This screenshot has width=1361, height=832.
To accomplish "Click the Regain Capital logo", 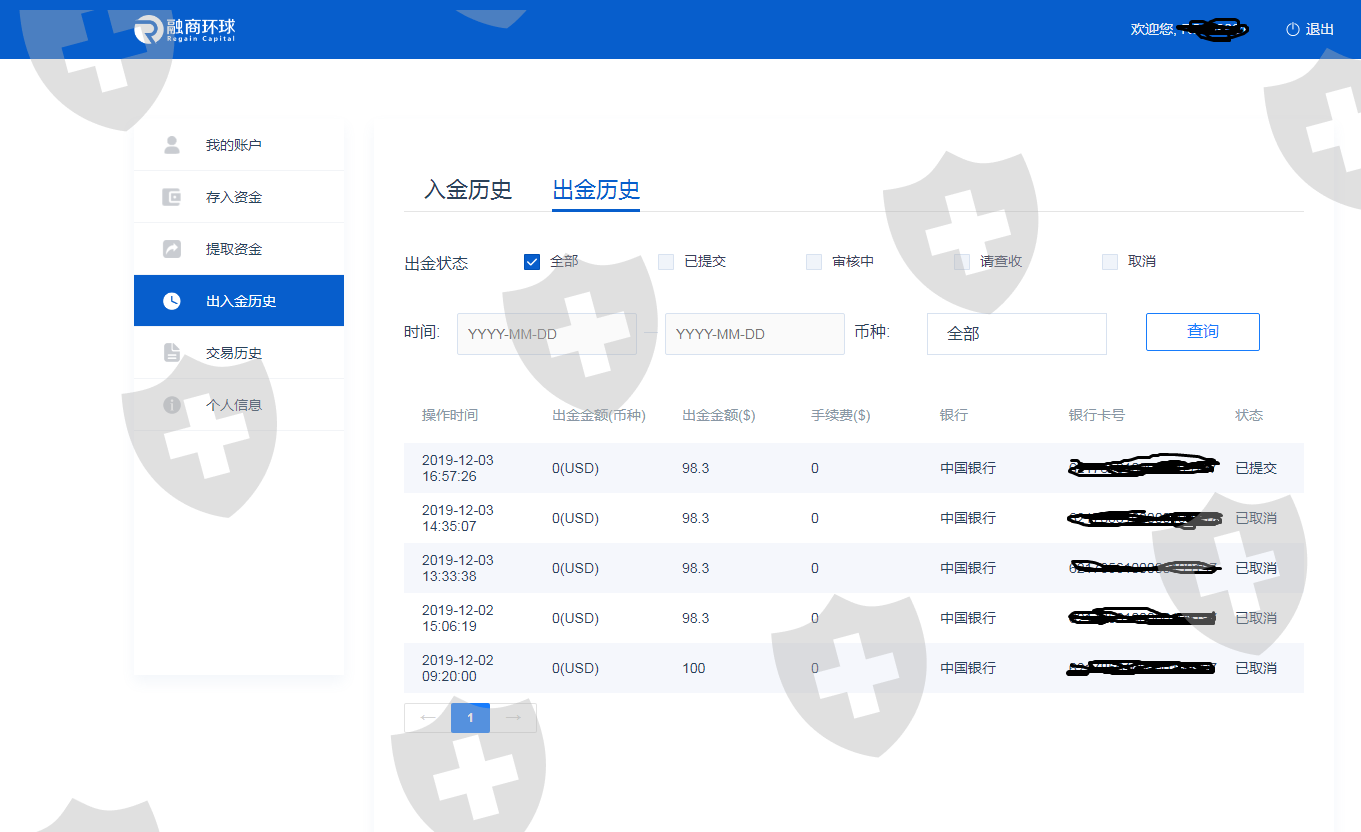I will click(x=185, y=29).
